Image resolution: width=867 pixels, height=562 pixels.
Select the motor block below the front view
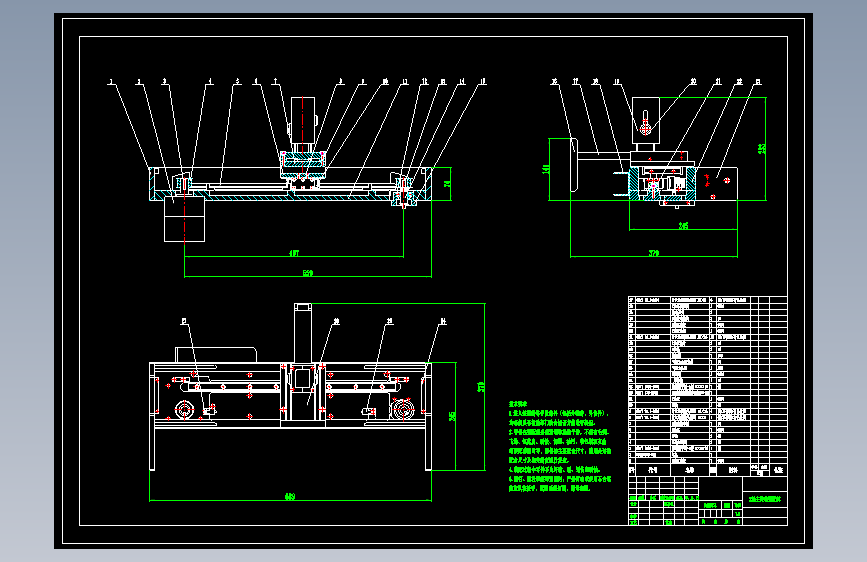[x=185, y=220]
